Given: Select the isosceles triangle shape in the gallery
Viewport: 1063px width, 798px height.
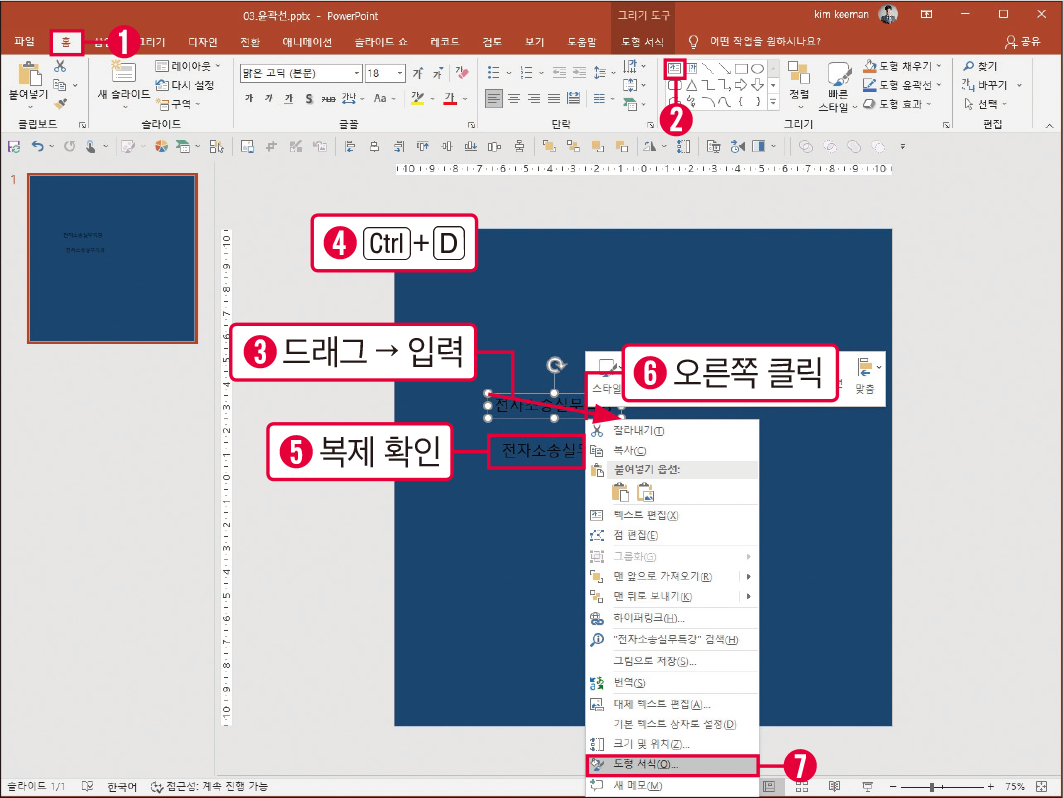Looking at the screenshot, I should [691, 85].
